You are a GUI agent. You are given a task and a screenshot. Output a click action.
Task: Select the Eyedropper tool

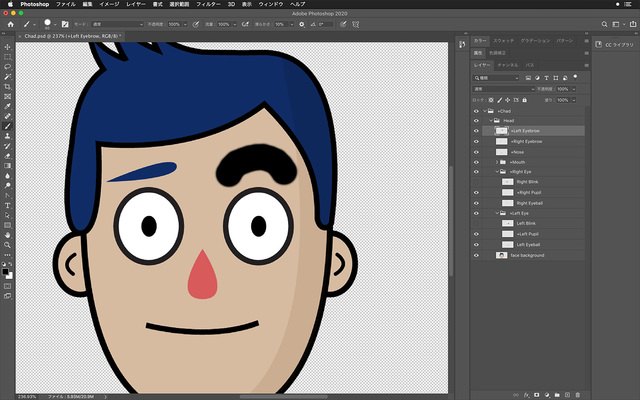pyautogui.click(x=7, y=106)
